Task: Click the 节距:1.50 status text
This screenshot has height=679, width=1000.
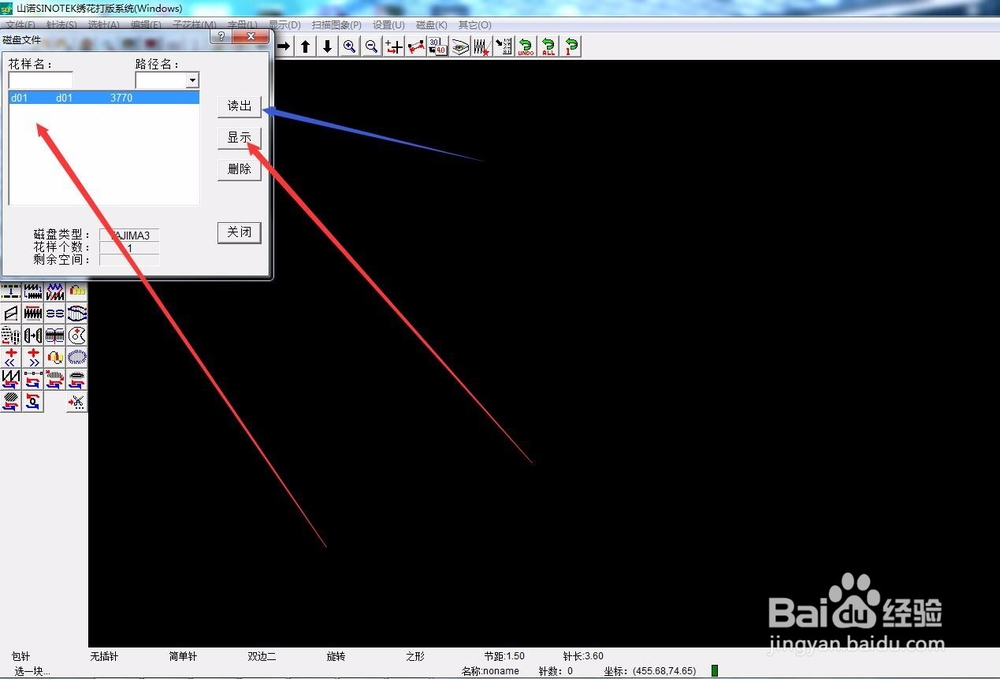Action: click(504, 656)
